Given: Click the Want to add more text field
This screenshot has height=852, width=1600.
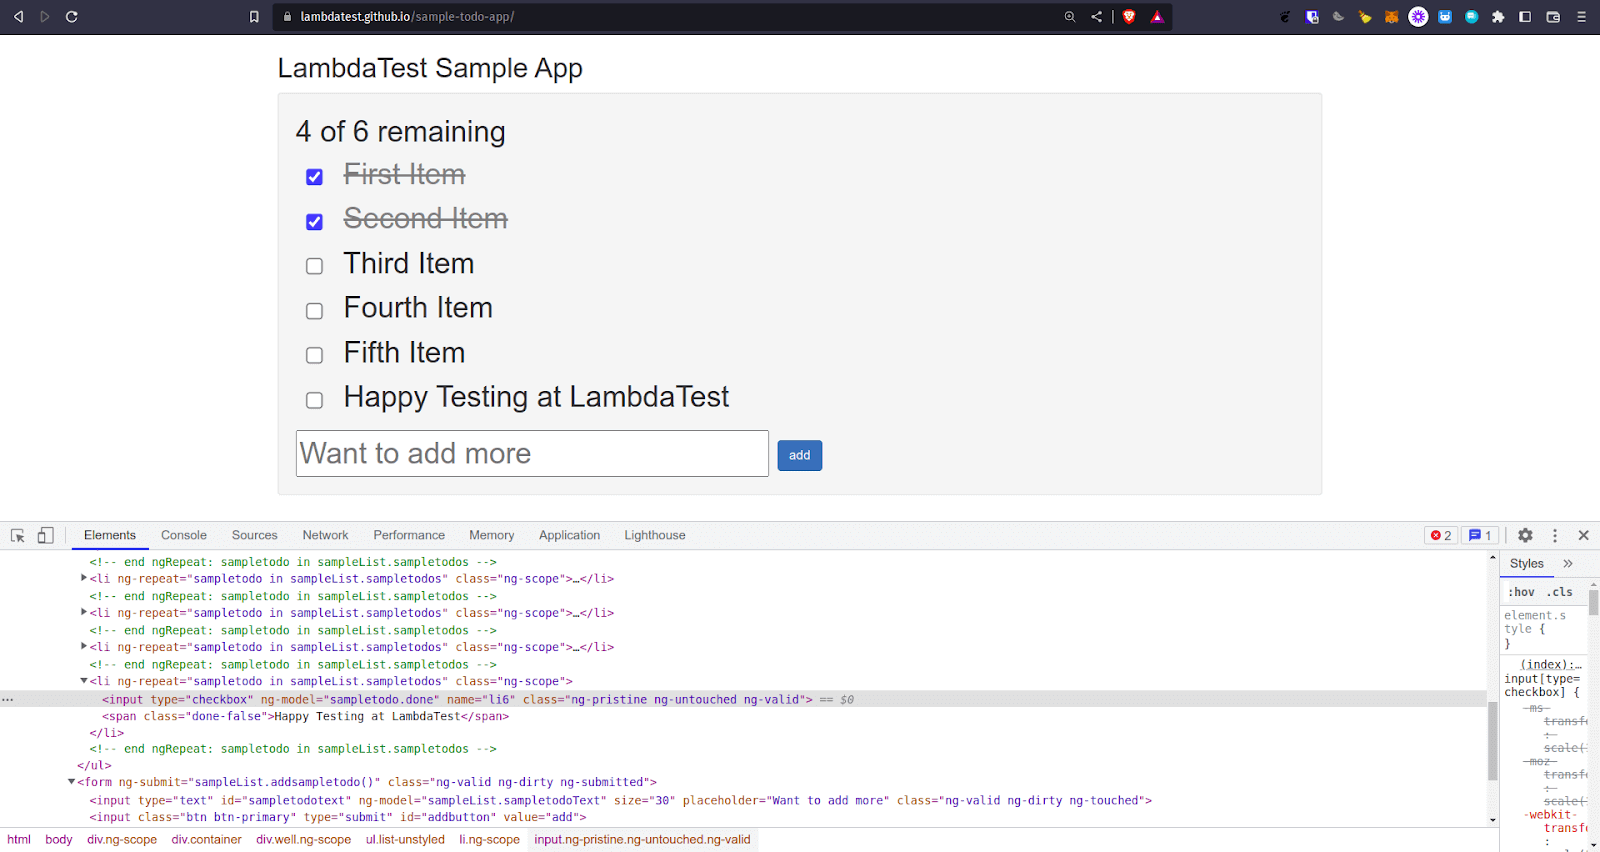Looking at the screenshot, I should pos(532,454).
